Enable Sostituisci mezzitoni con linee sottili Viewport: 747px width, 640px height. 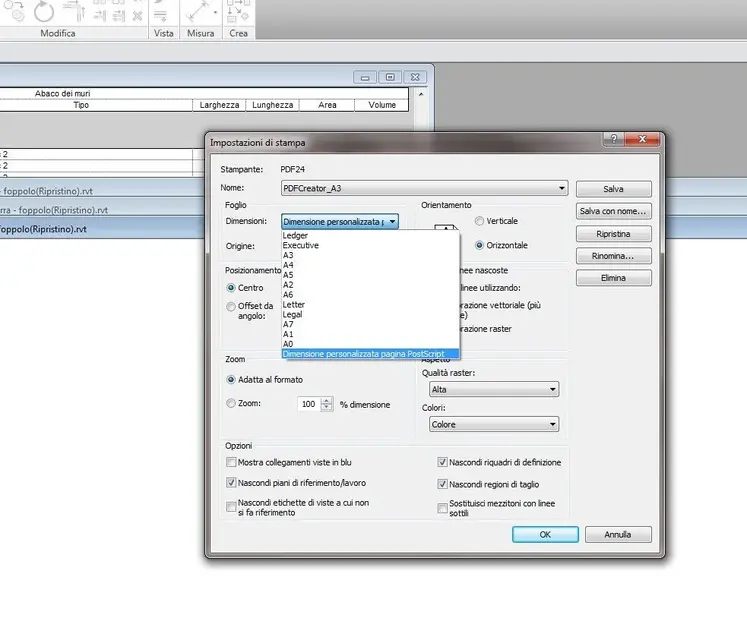tap(443, 508)
